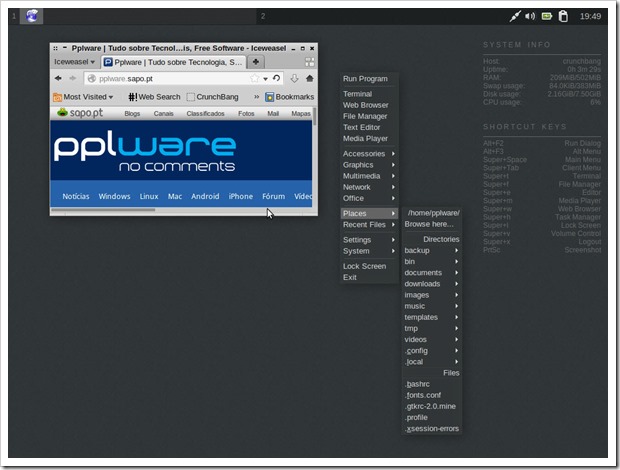The height and width of the screenshot is (470, 620).
Task: Expand the Settings submenu
Action: (369, 240)
